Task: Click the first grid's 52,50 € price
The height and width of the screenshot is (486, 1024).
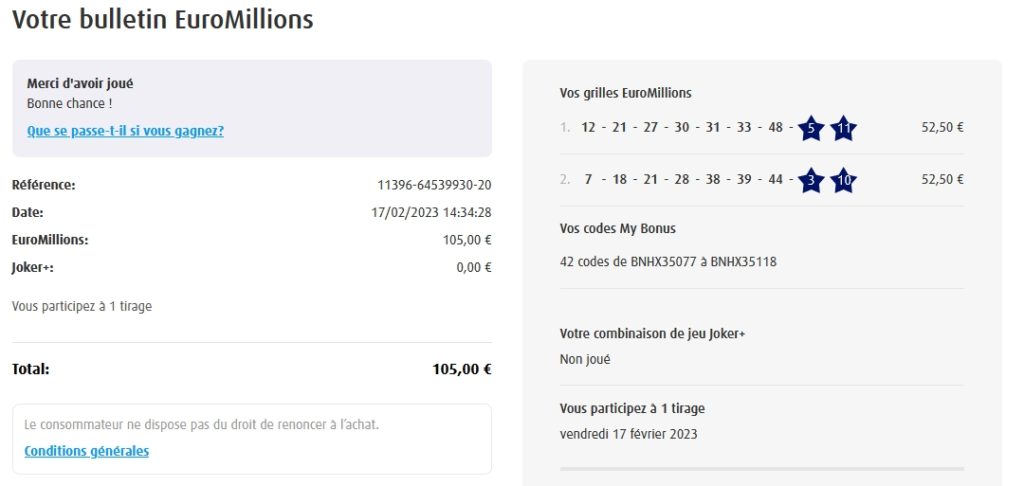Action: pyautogui.click(x=942, y=127)
